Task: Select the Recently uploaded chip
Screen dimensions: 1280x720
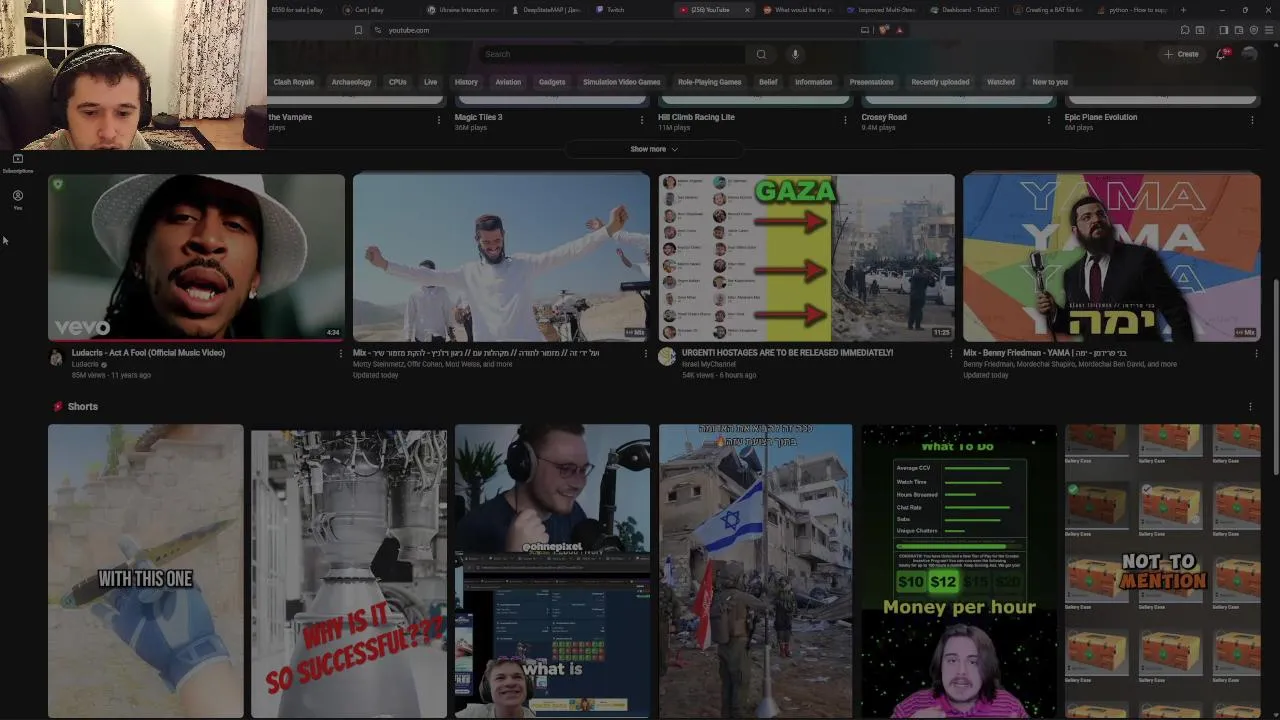Action: [940, 82]
